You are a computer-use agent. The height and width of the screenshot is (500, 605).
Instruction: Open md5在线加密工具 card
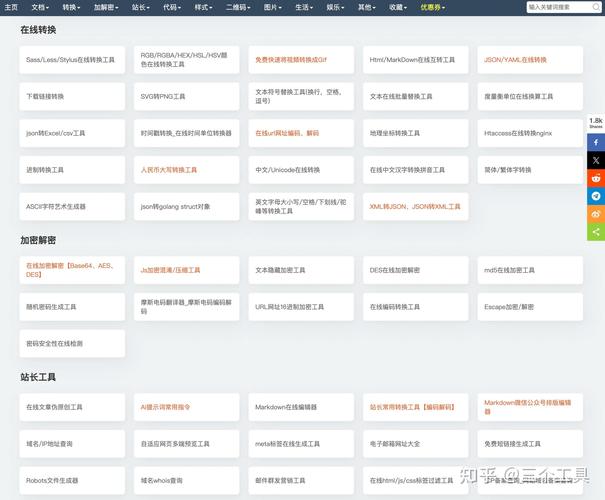tap(530, 270)
